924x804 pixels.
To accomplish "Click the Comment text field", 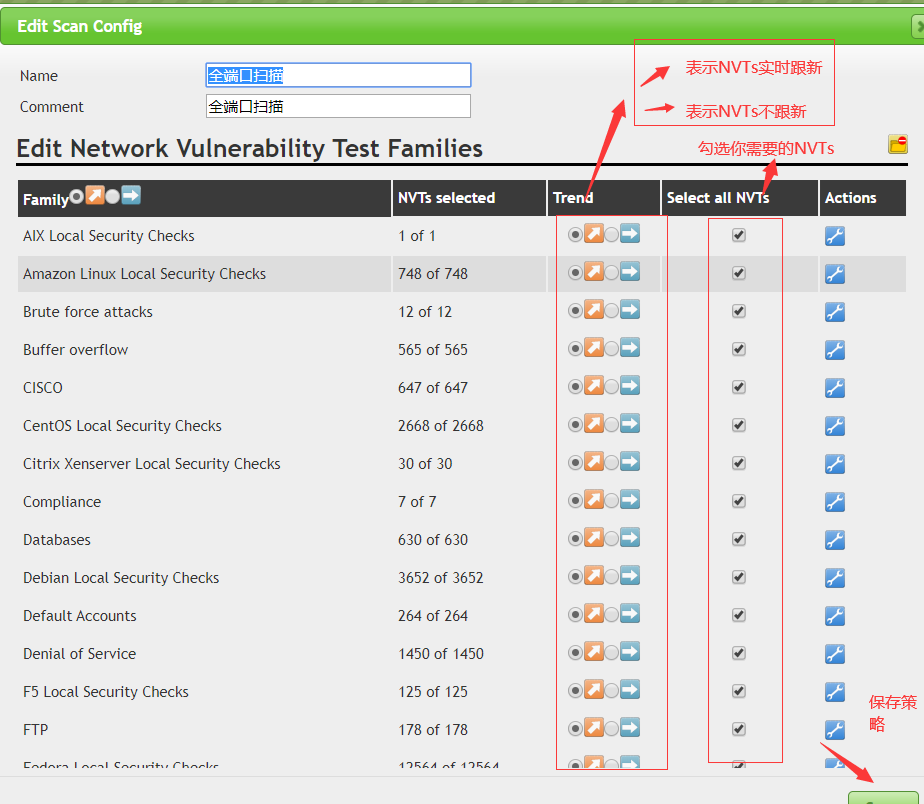I will tap(337, 106).
